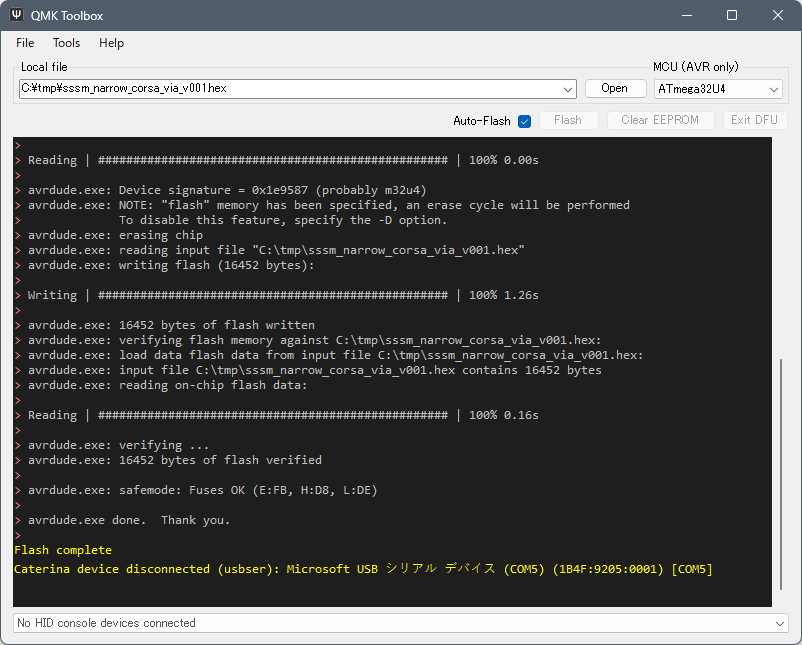Click the 'contains 16452 bytes' log line

[314, 370]
